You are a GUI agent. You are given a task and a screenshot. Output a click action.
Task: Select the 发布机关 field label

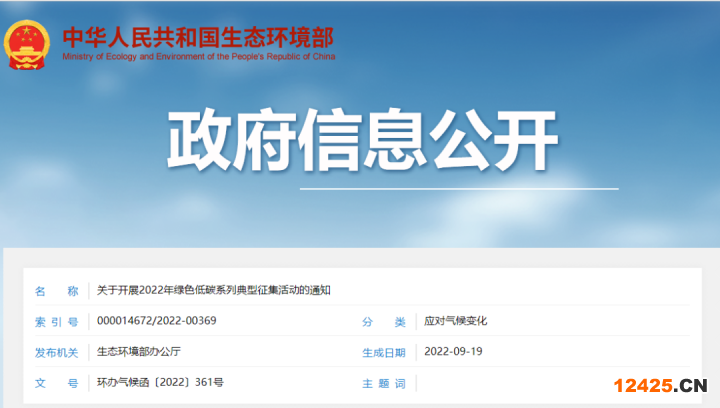click(56, 352)
